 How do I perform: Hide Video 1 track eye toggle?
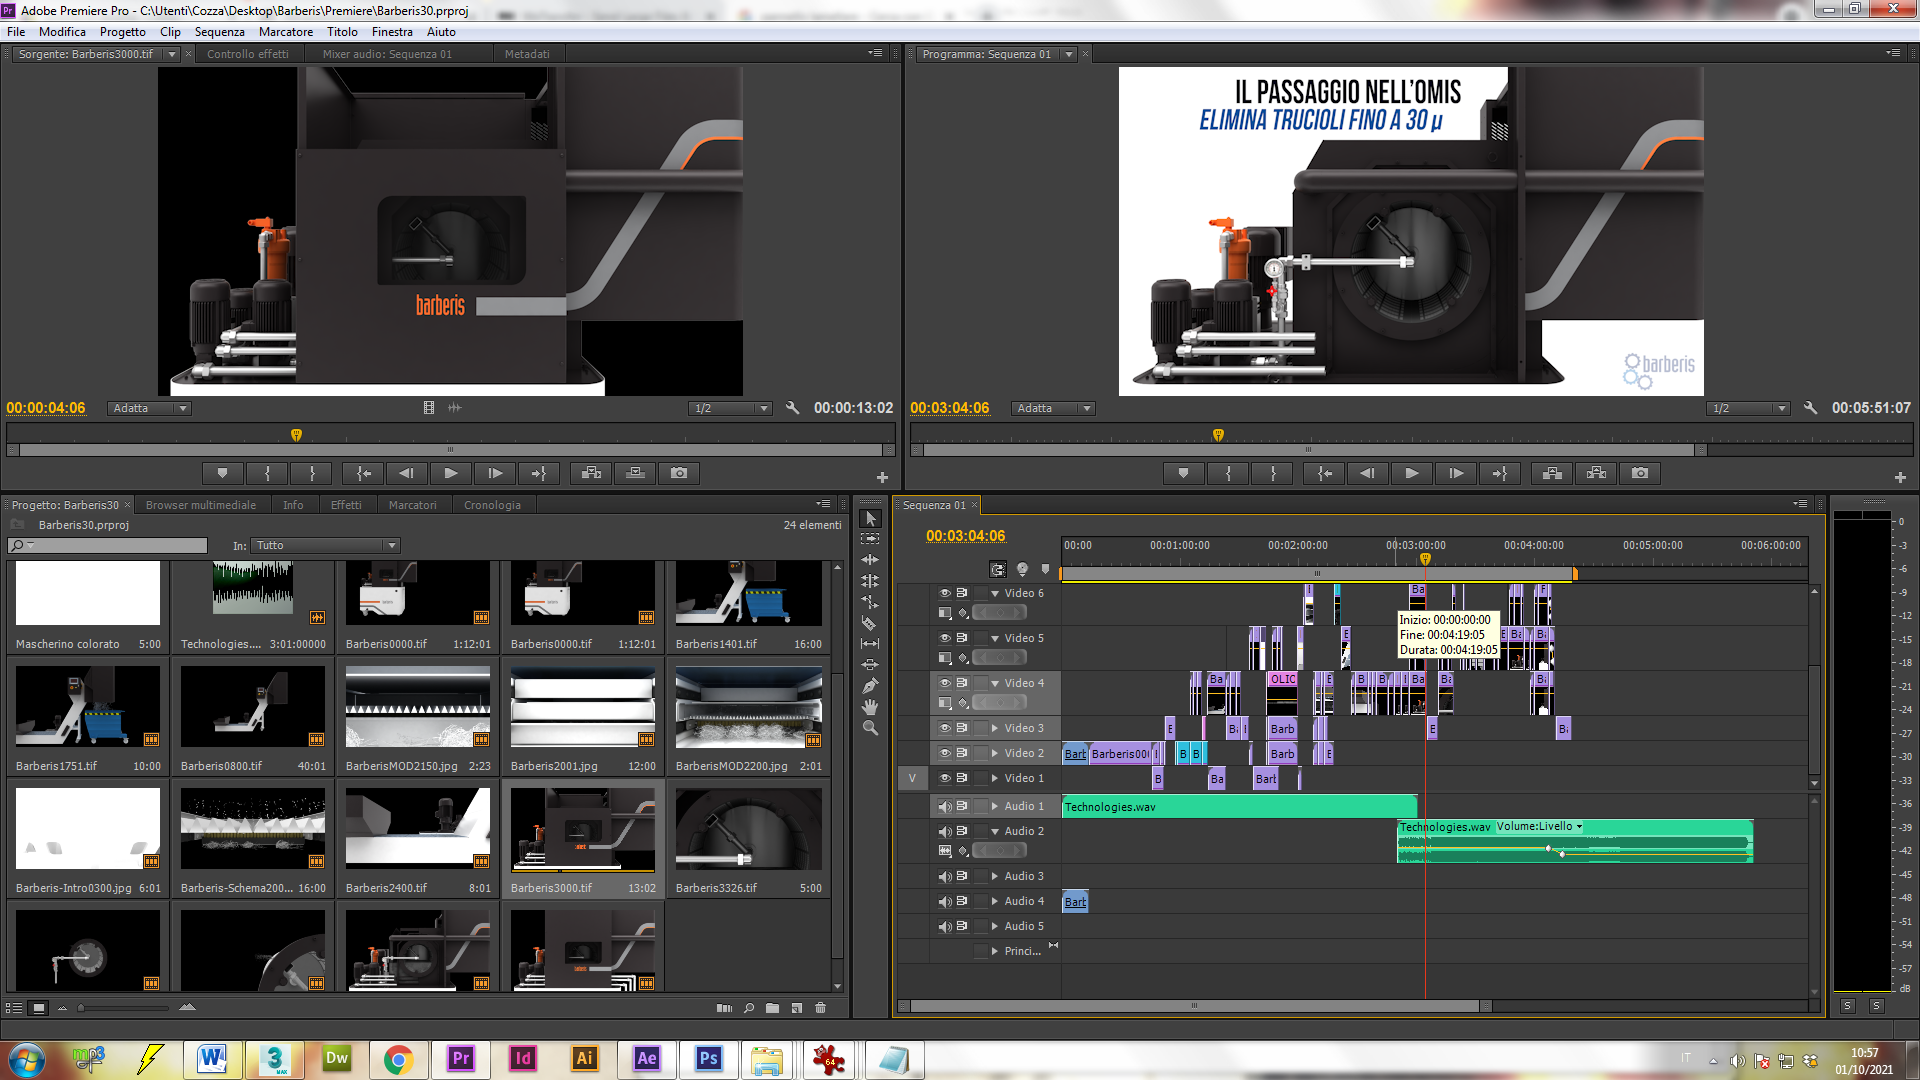(944, 778)
